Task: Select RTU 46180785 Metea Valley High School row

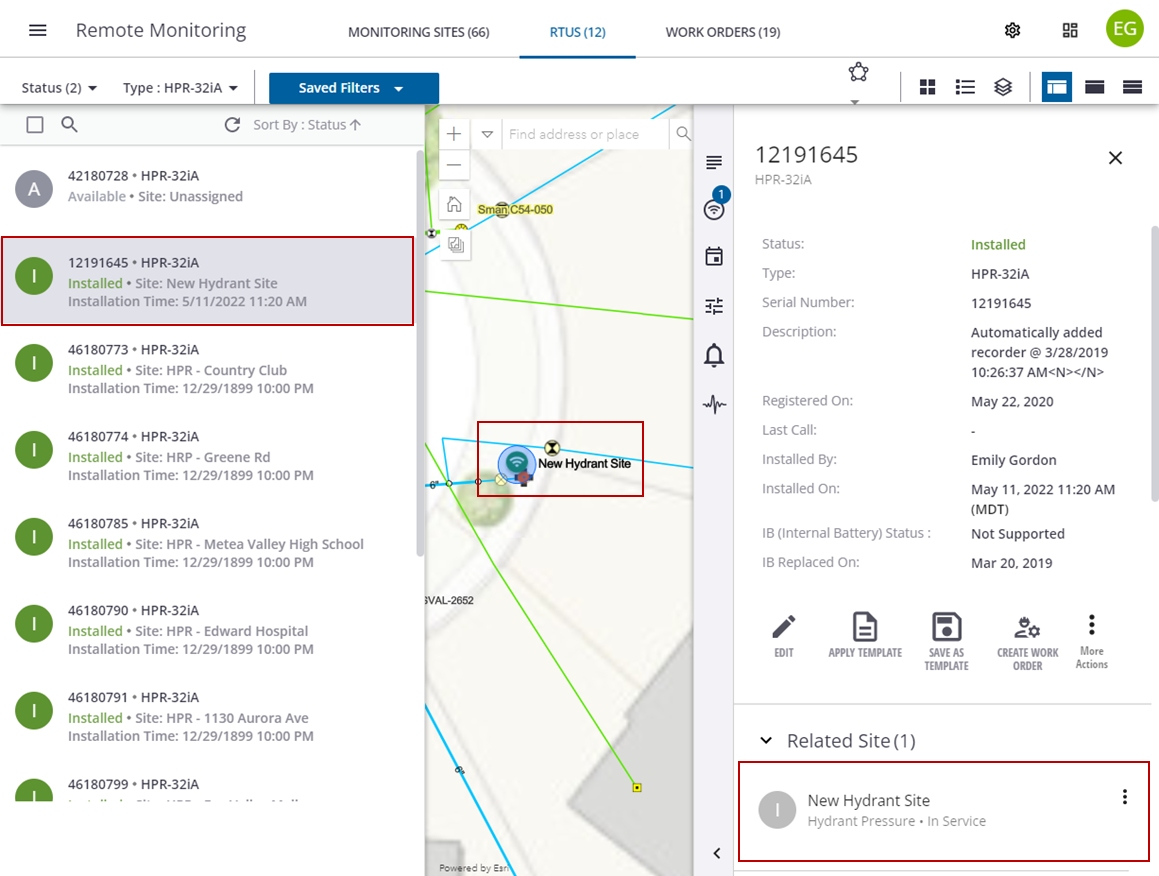Action: [x=208, y=542]
